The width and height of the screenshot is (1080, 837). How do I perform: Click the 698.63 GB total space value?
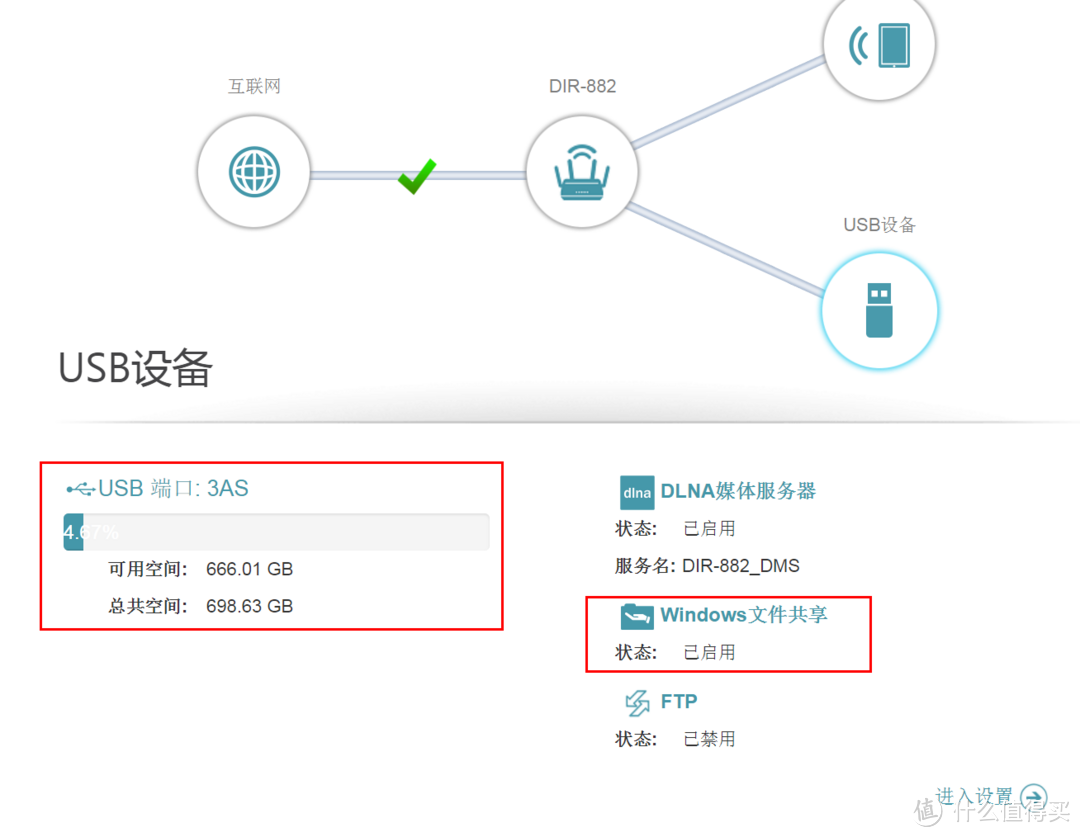click(x=249, y=606)
